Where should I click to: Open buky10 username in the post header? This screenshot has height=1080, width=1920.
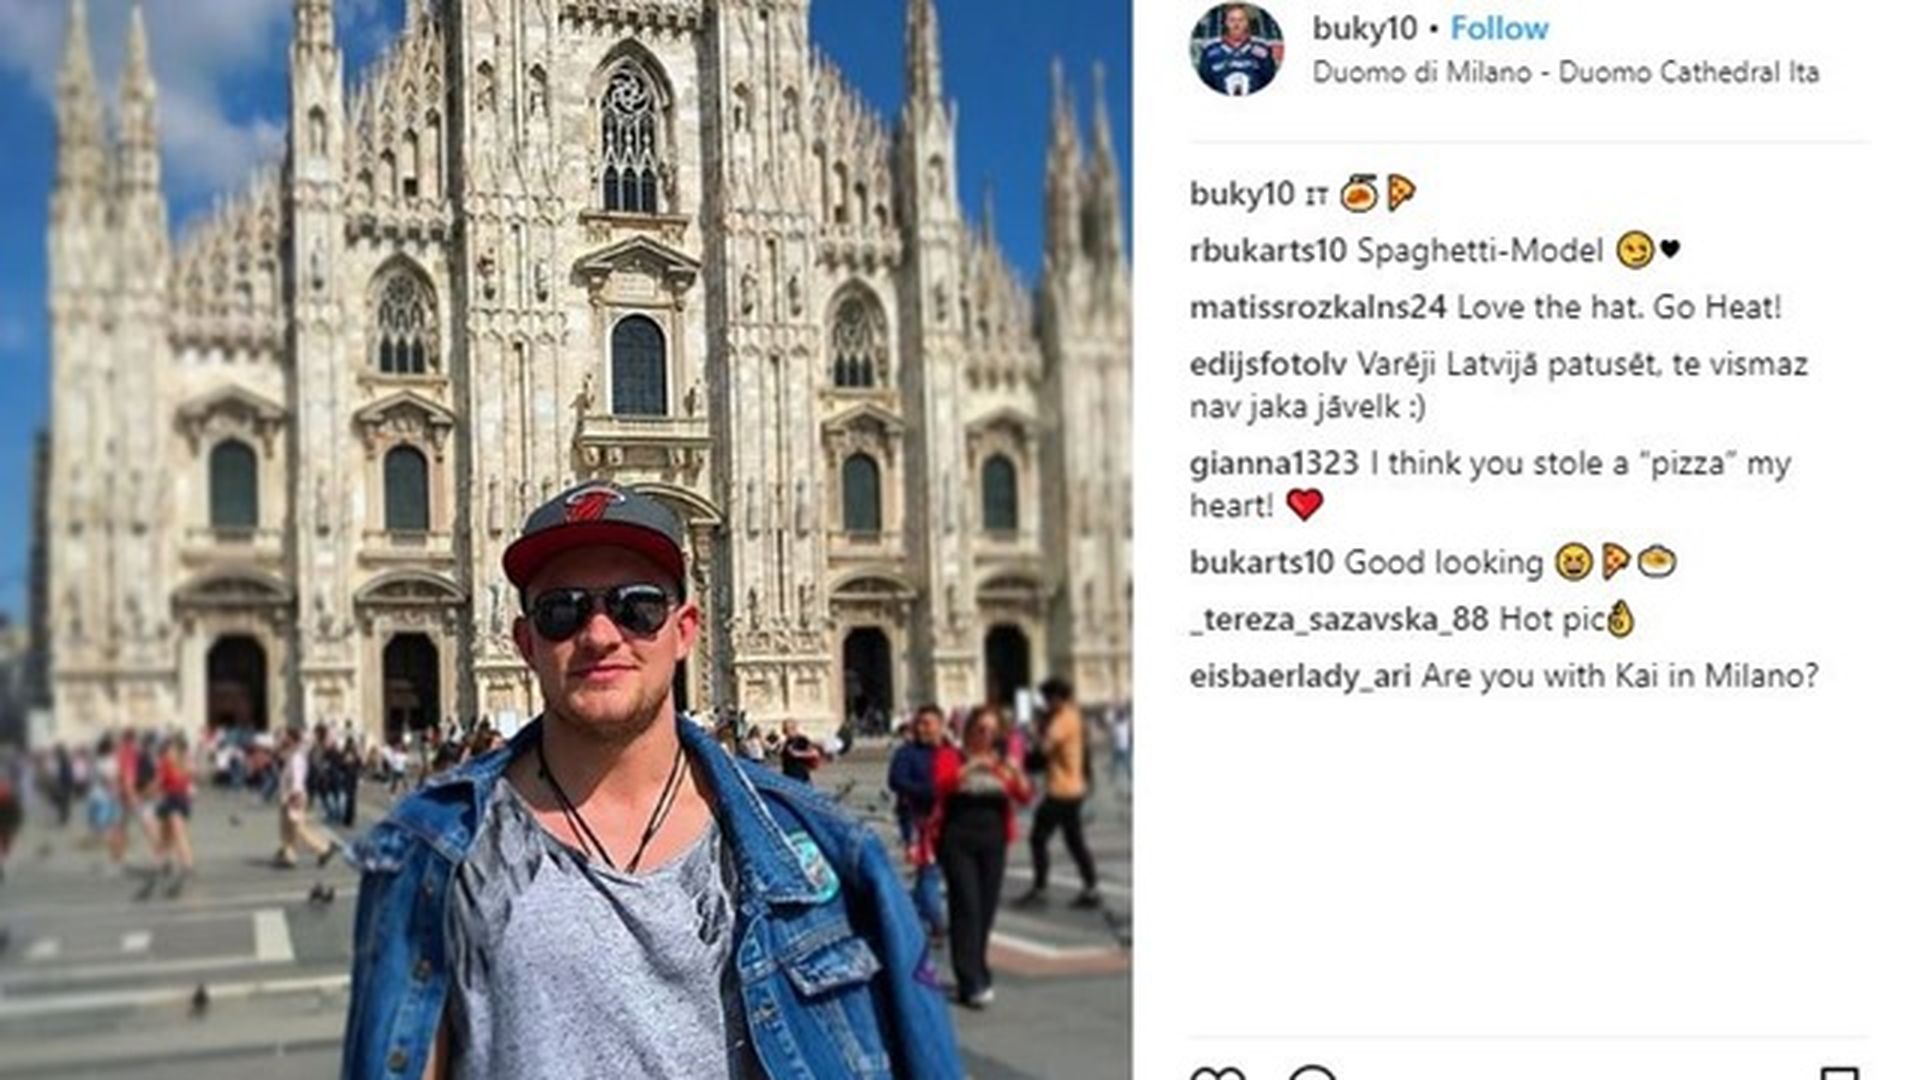1364,29
